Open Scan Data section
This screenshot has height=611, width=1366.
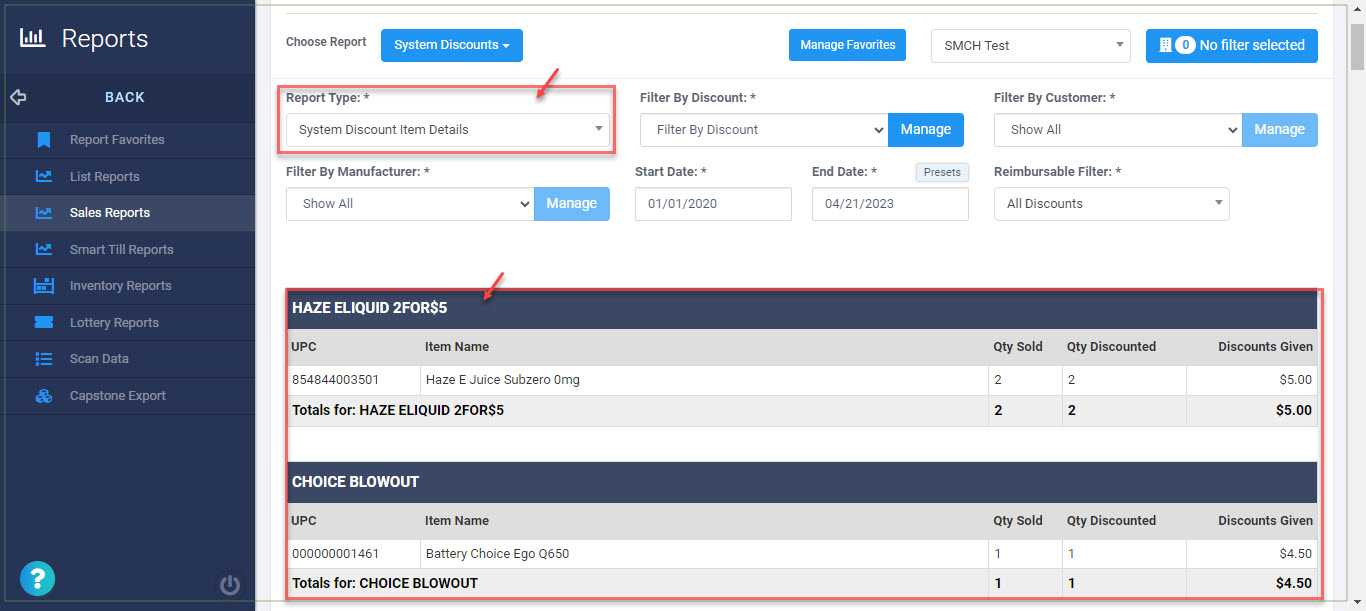(127, 359)
